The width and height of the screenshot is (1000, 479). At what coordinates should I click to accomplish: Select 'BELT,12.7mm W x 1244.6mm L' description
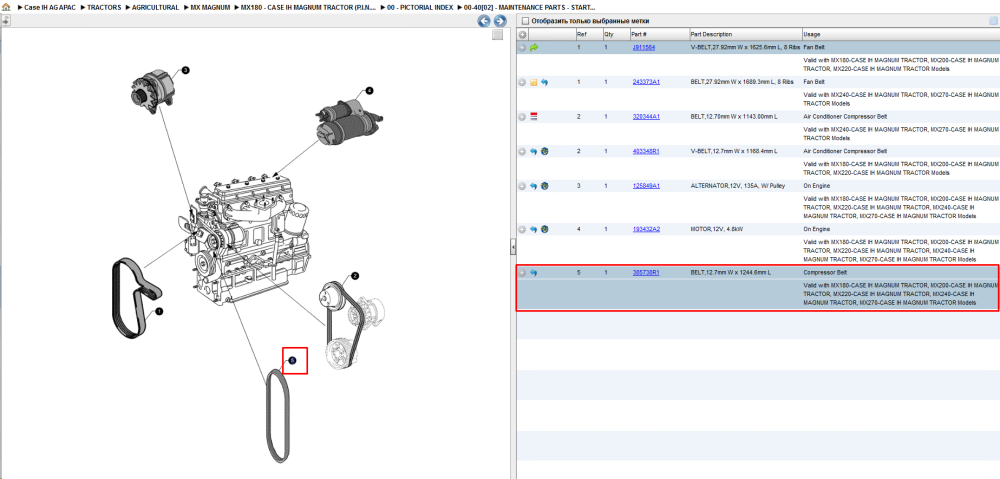[731, 272]
